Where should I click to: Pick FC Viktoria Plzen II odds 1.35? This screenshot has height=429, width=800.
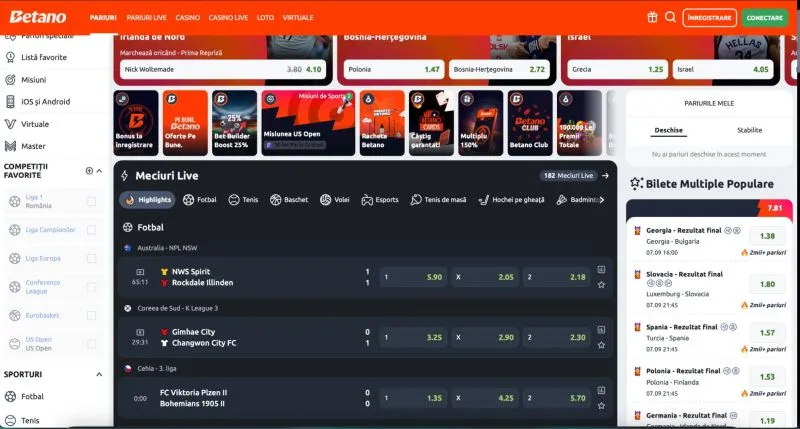[x=413, y=398]
